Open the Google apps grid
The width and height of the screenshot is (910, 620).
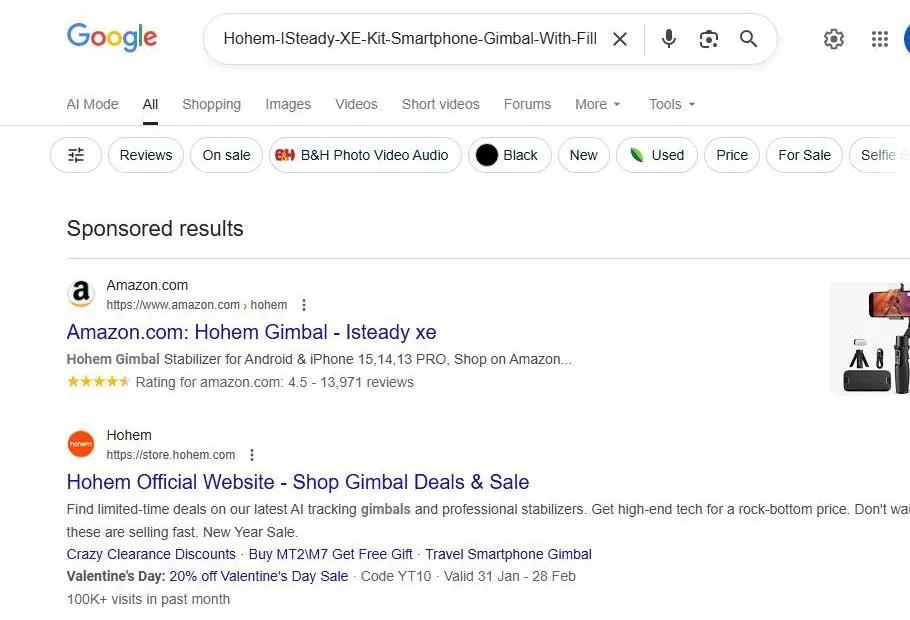pos(879,39)
